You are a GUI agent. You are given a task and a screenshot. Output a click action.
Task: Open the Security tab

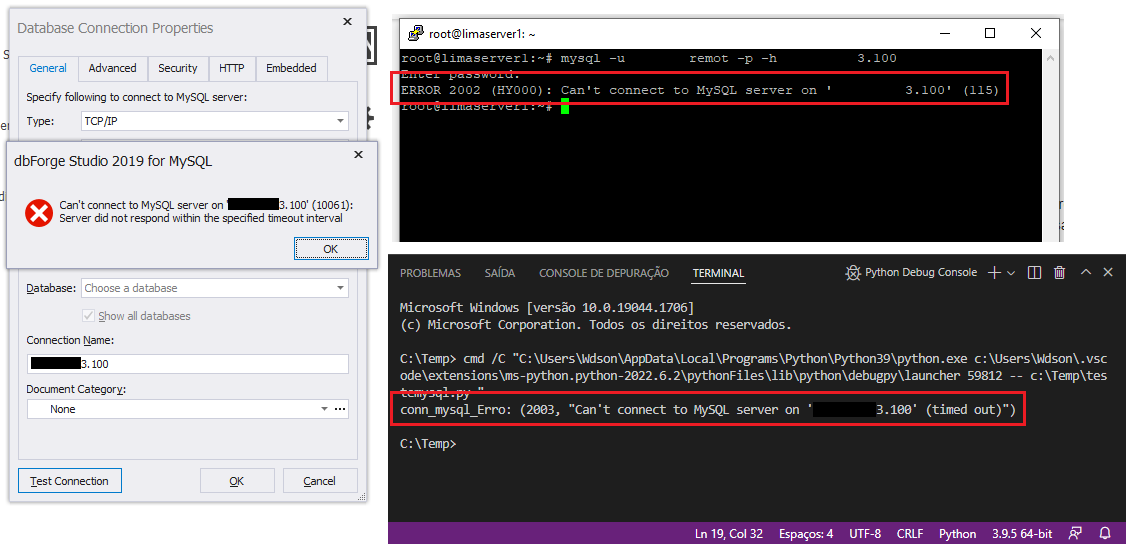pos(178,68)
